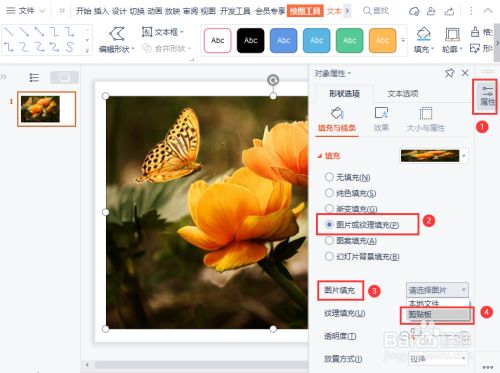Click the rotate handle above the picture

(273, 80)
